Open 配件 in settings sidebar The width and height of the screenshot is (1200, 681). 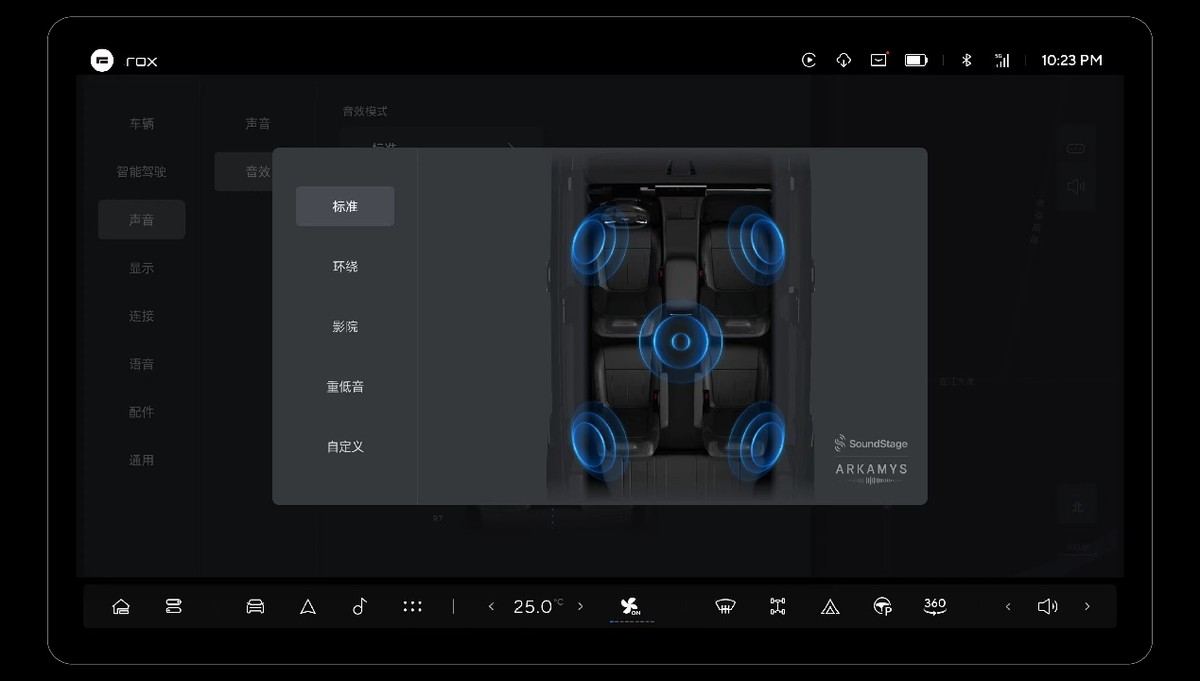coord(141,412)
